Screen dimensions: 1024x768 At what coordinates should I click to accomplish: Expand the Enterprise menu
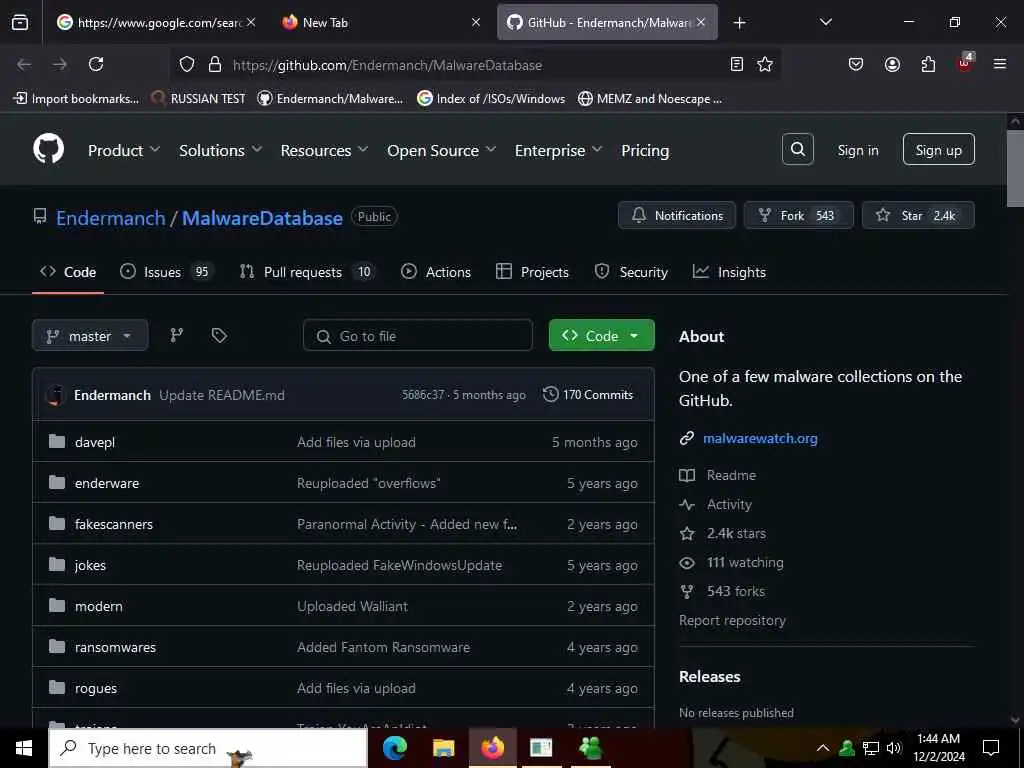click(x=558, y=150)
